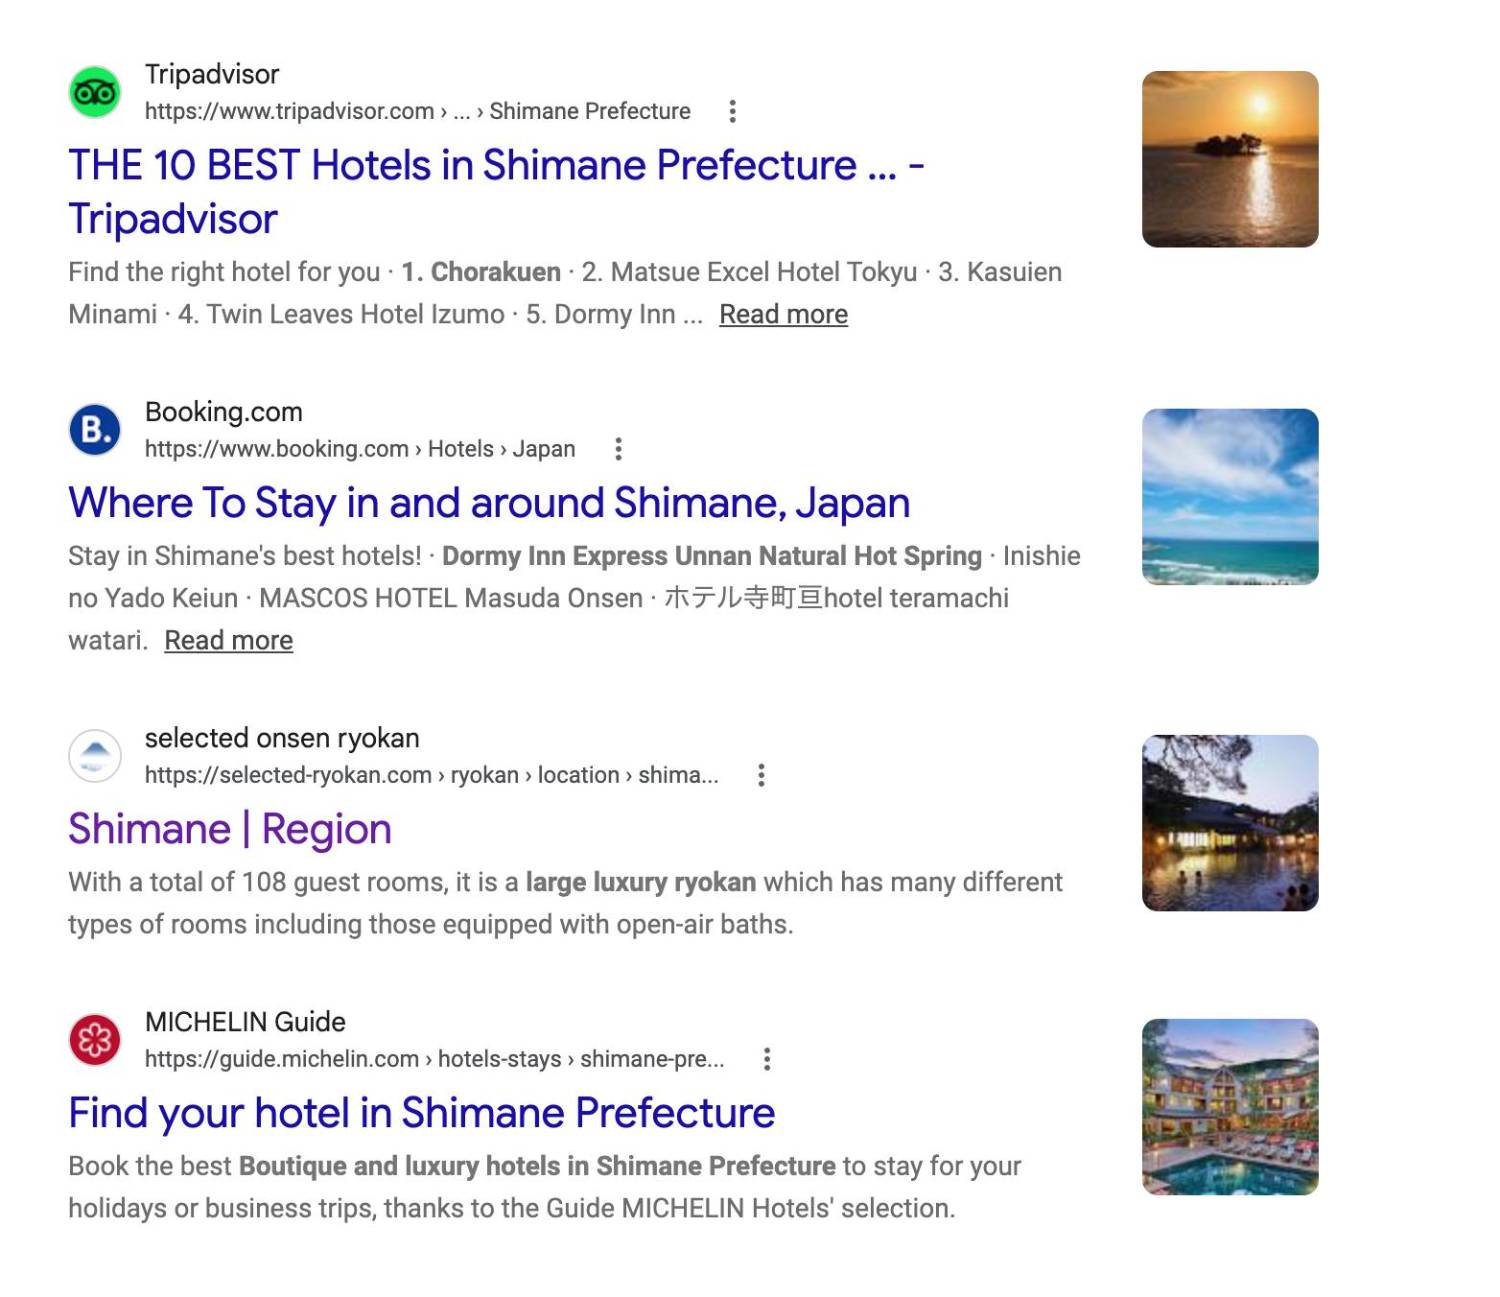This screenshot has width=1500, height=1297.
Task: Click bold 'large luxury ryokan' snippet text
Action: [641, 882]
